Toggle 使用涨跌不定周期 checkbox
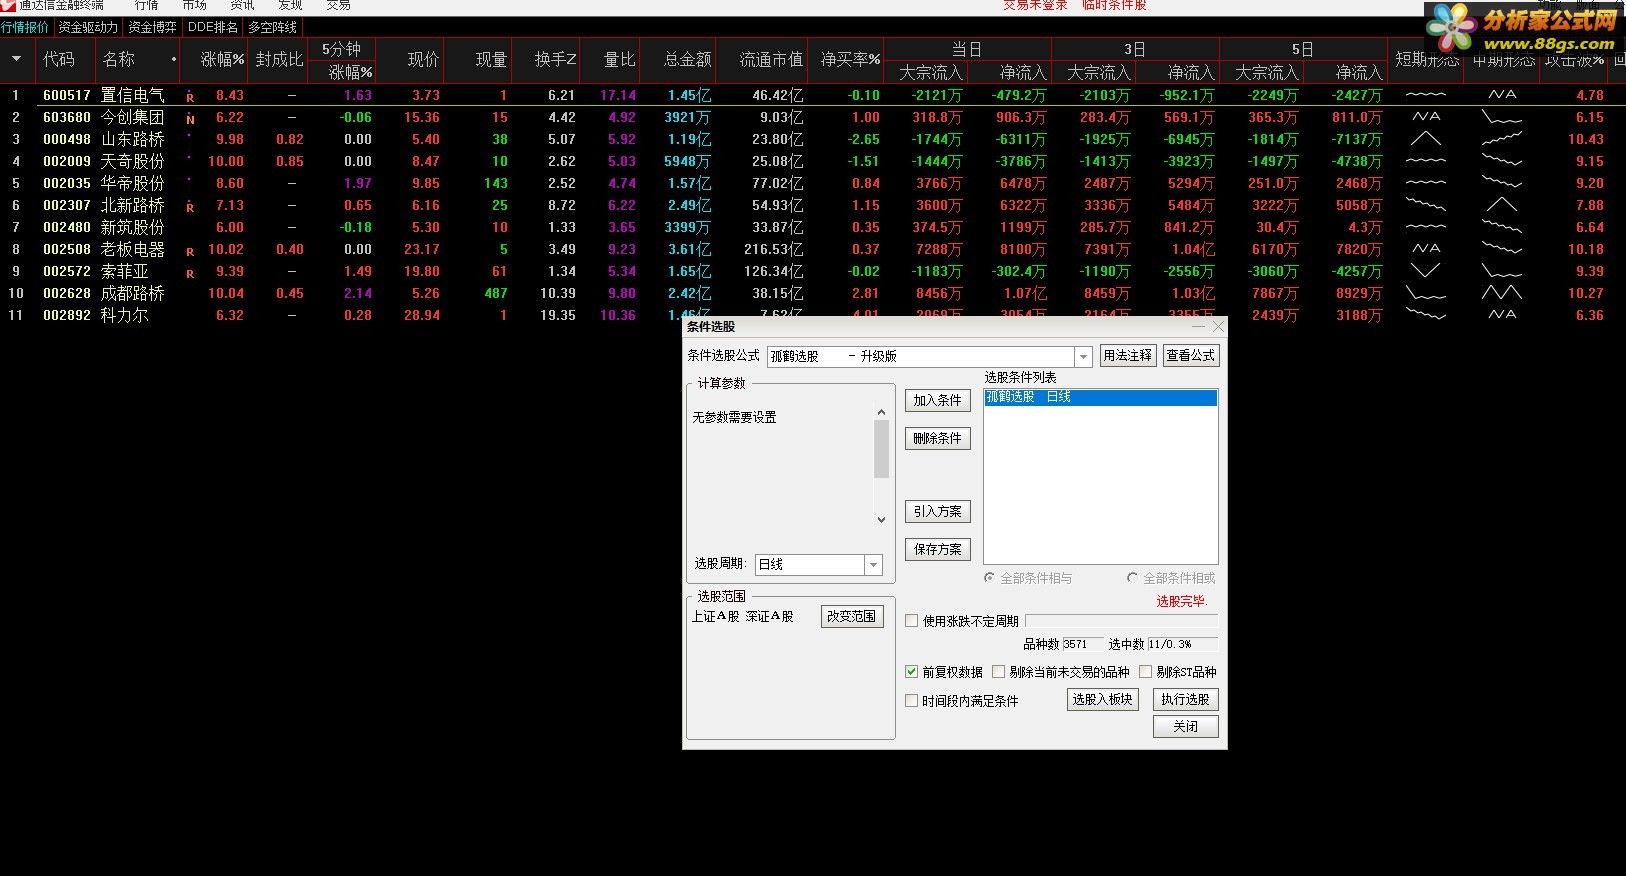The width and height of the screenshot is (1626, 876). coord(911,621)
